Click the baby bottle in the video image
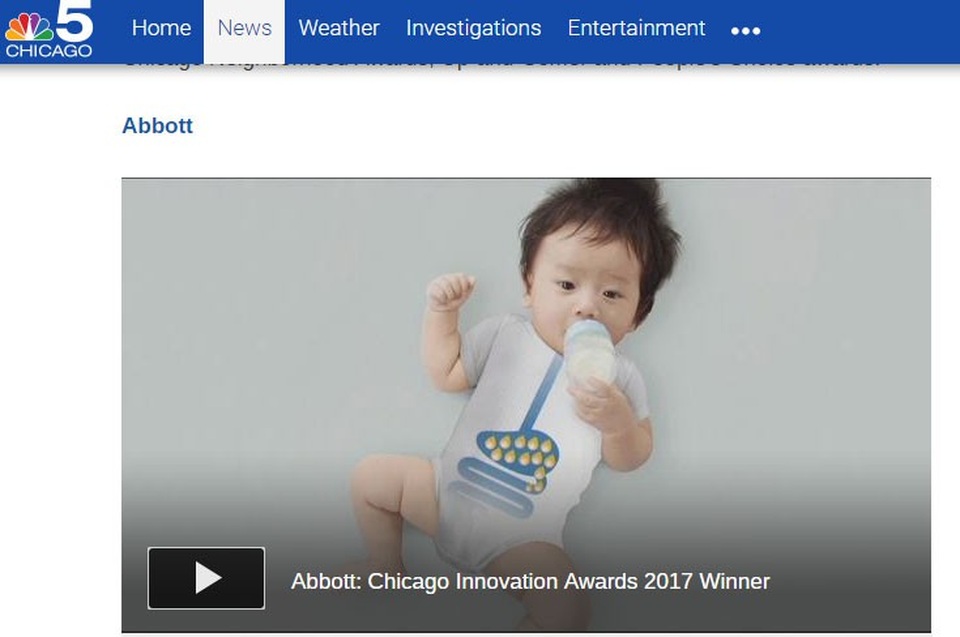The image size is (960, 637). 590,352
